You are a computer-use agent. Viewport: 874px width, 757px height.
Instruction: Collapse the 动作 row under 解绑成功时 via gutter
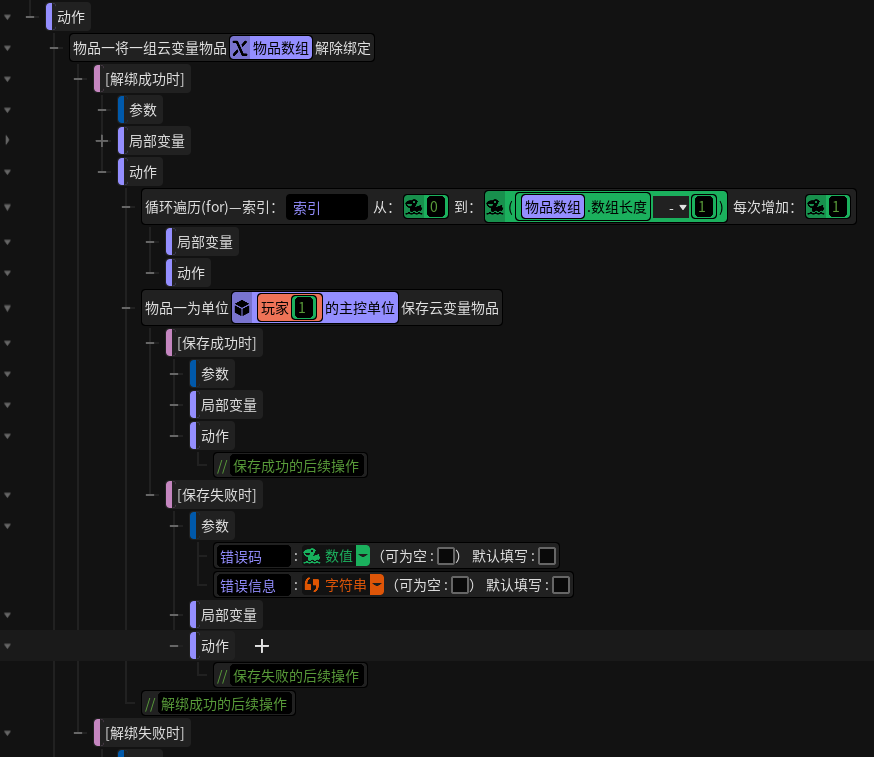7,172
